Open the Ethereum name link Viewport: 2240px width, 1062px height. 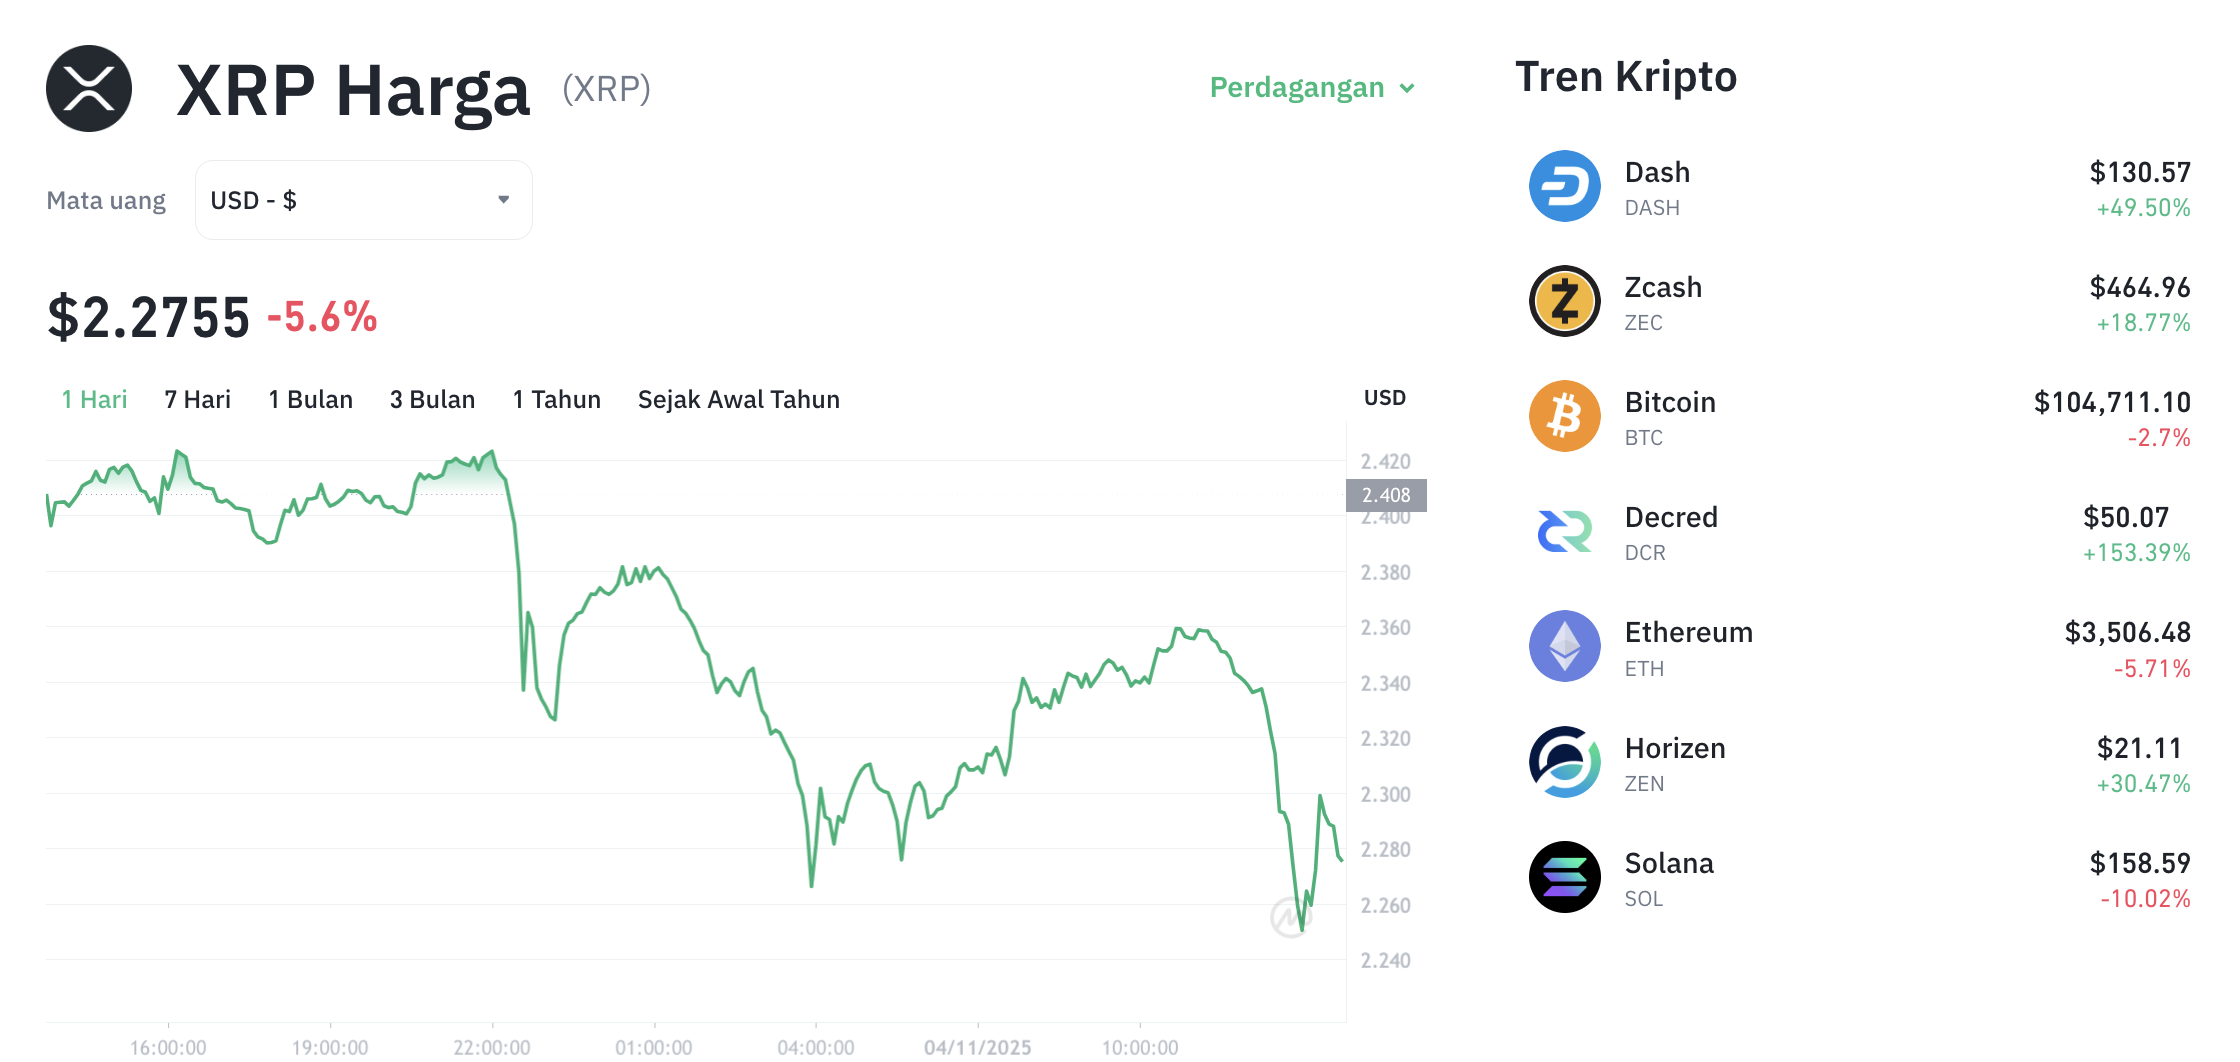(x=1688, y=633)
